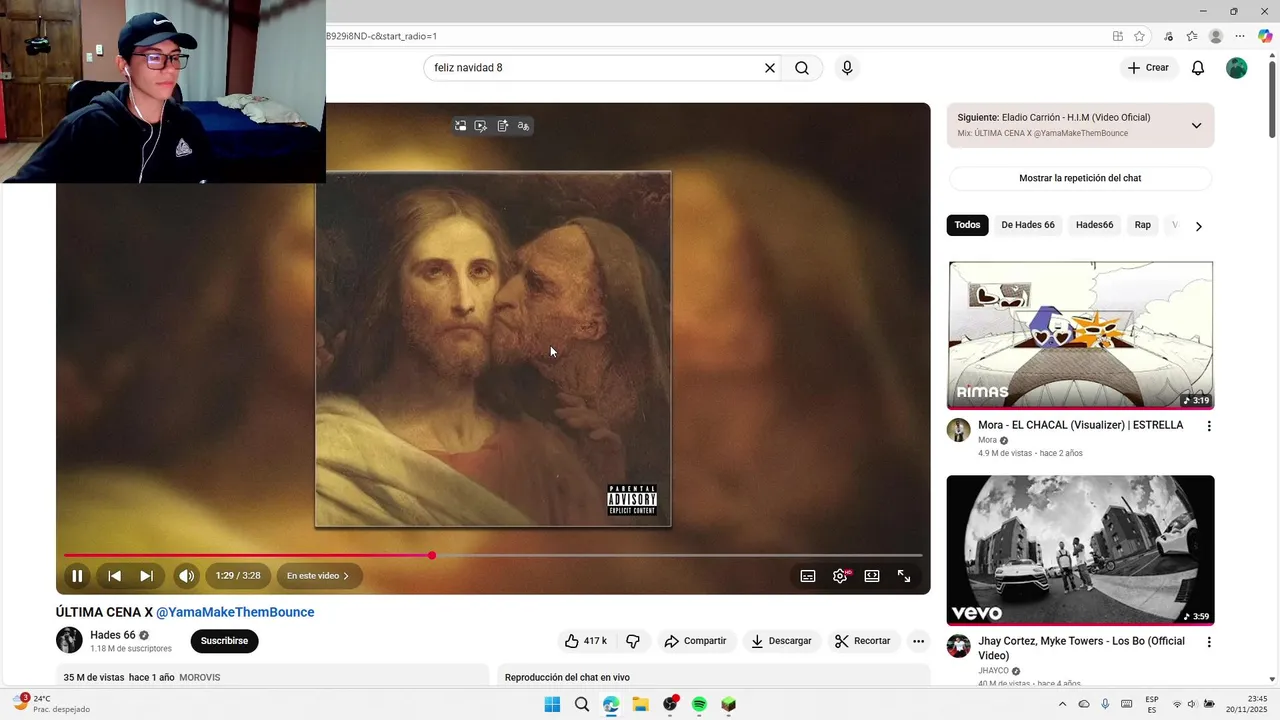Click the video-search overlay icon
Screen dimensions: 1280x720
coord(481,126)
